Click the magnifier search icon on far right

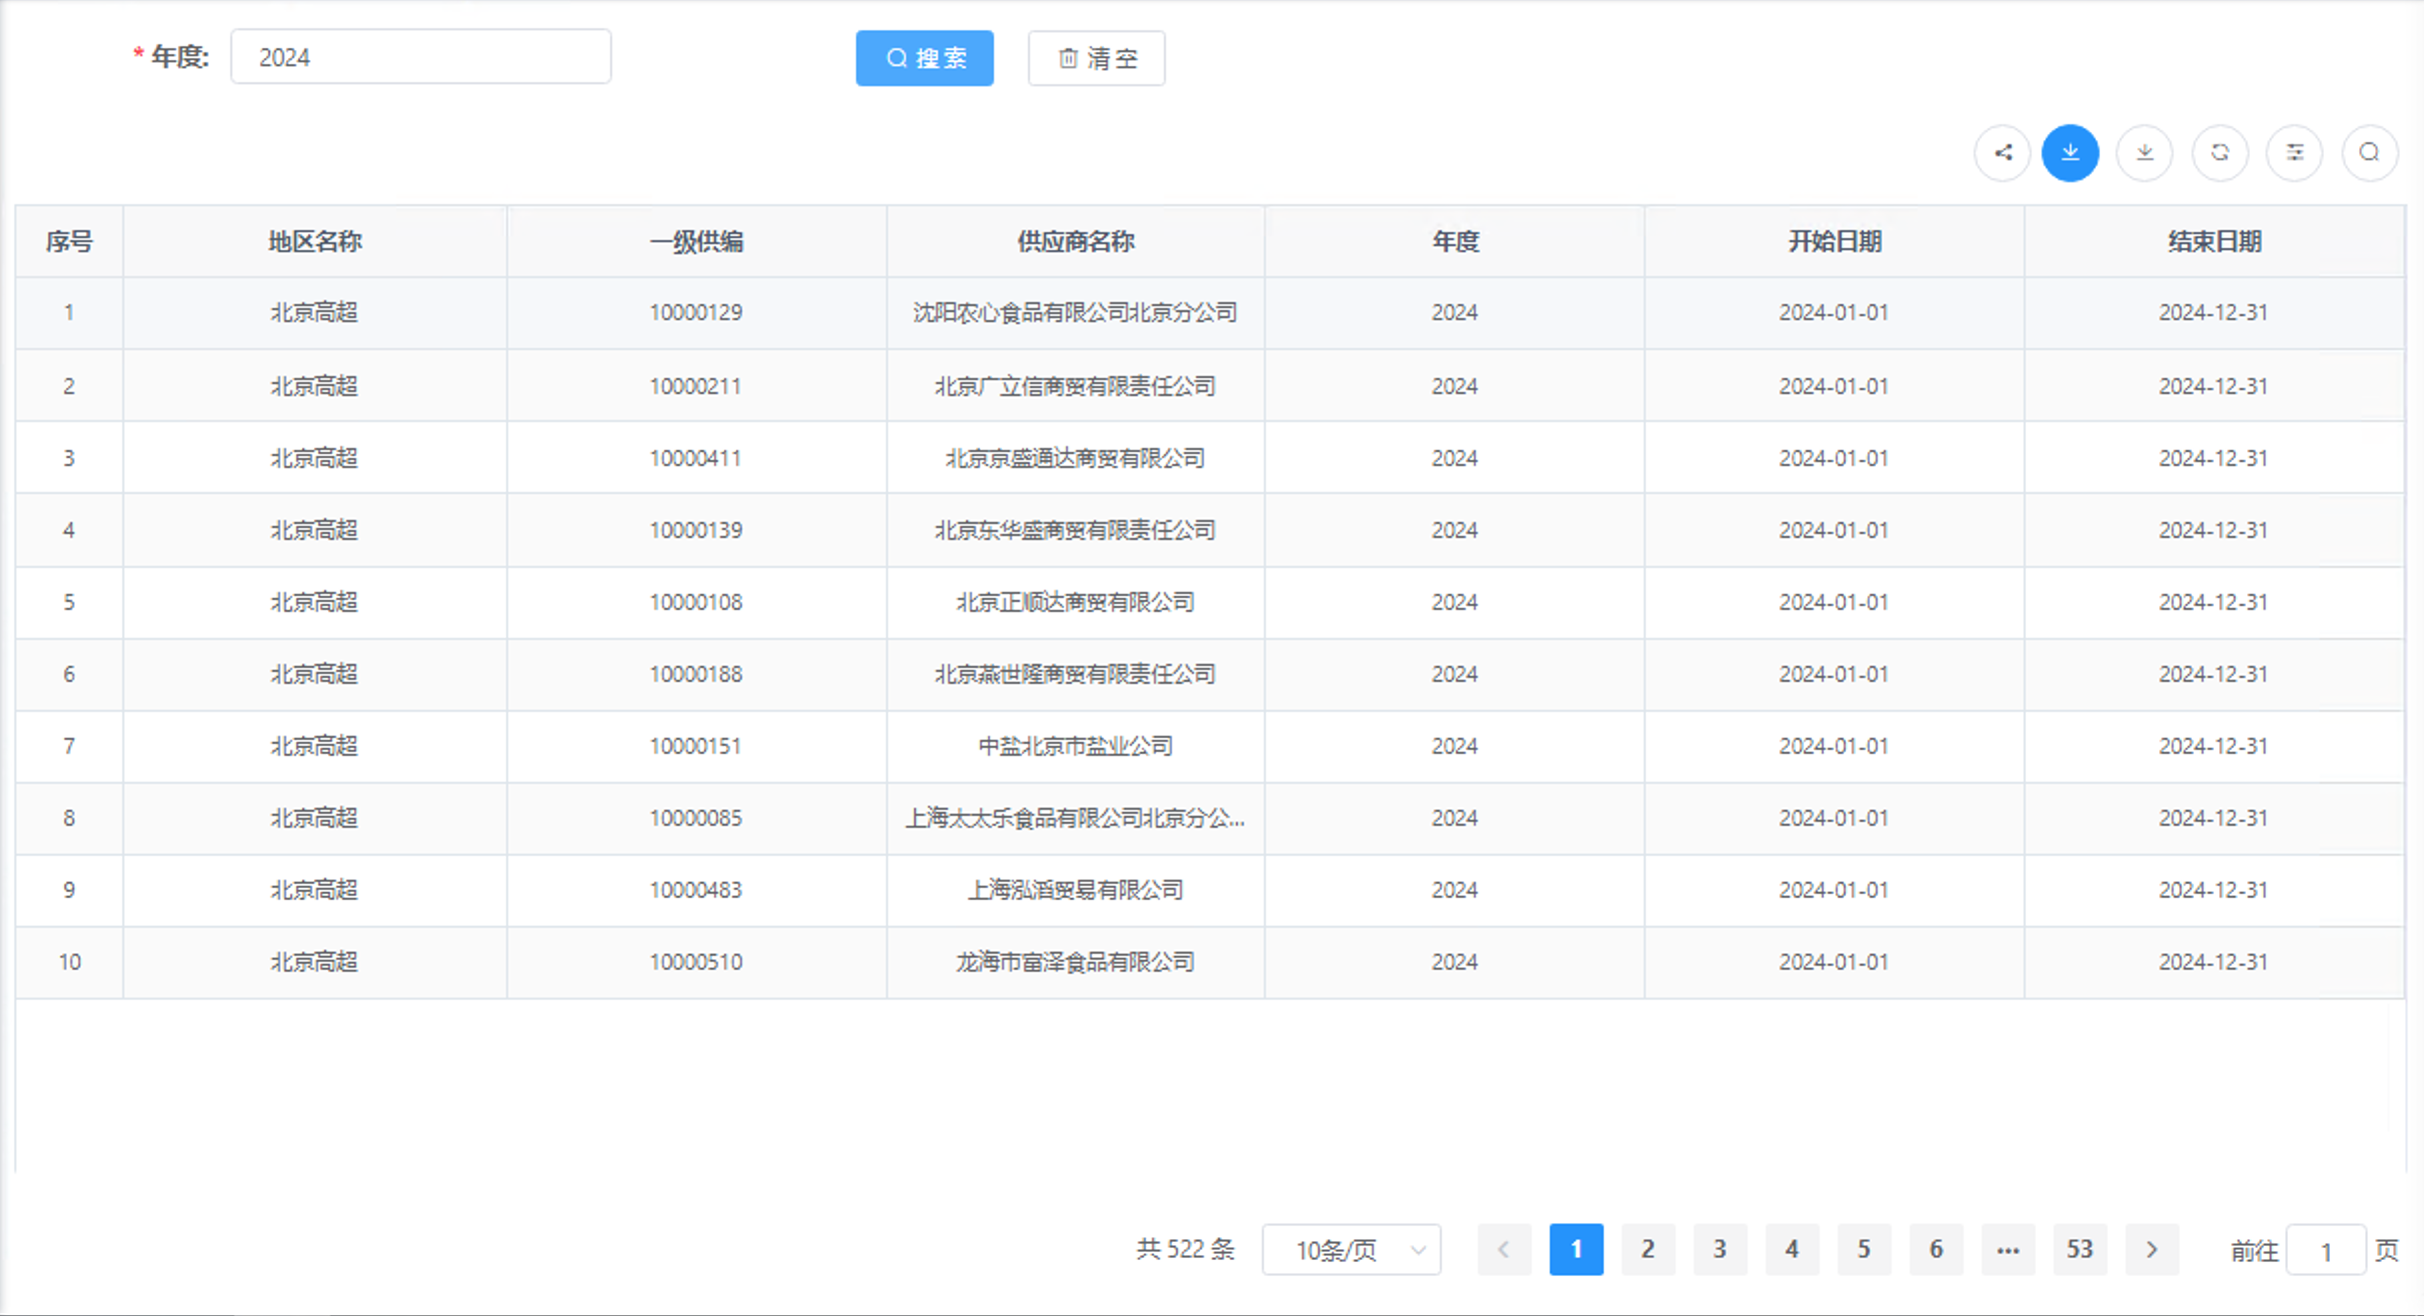(x=2369, y=153)
